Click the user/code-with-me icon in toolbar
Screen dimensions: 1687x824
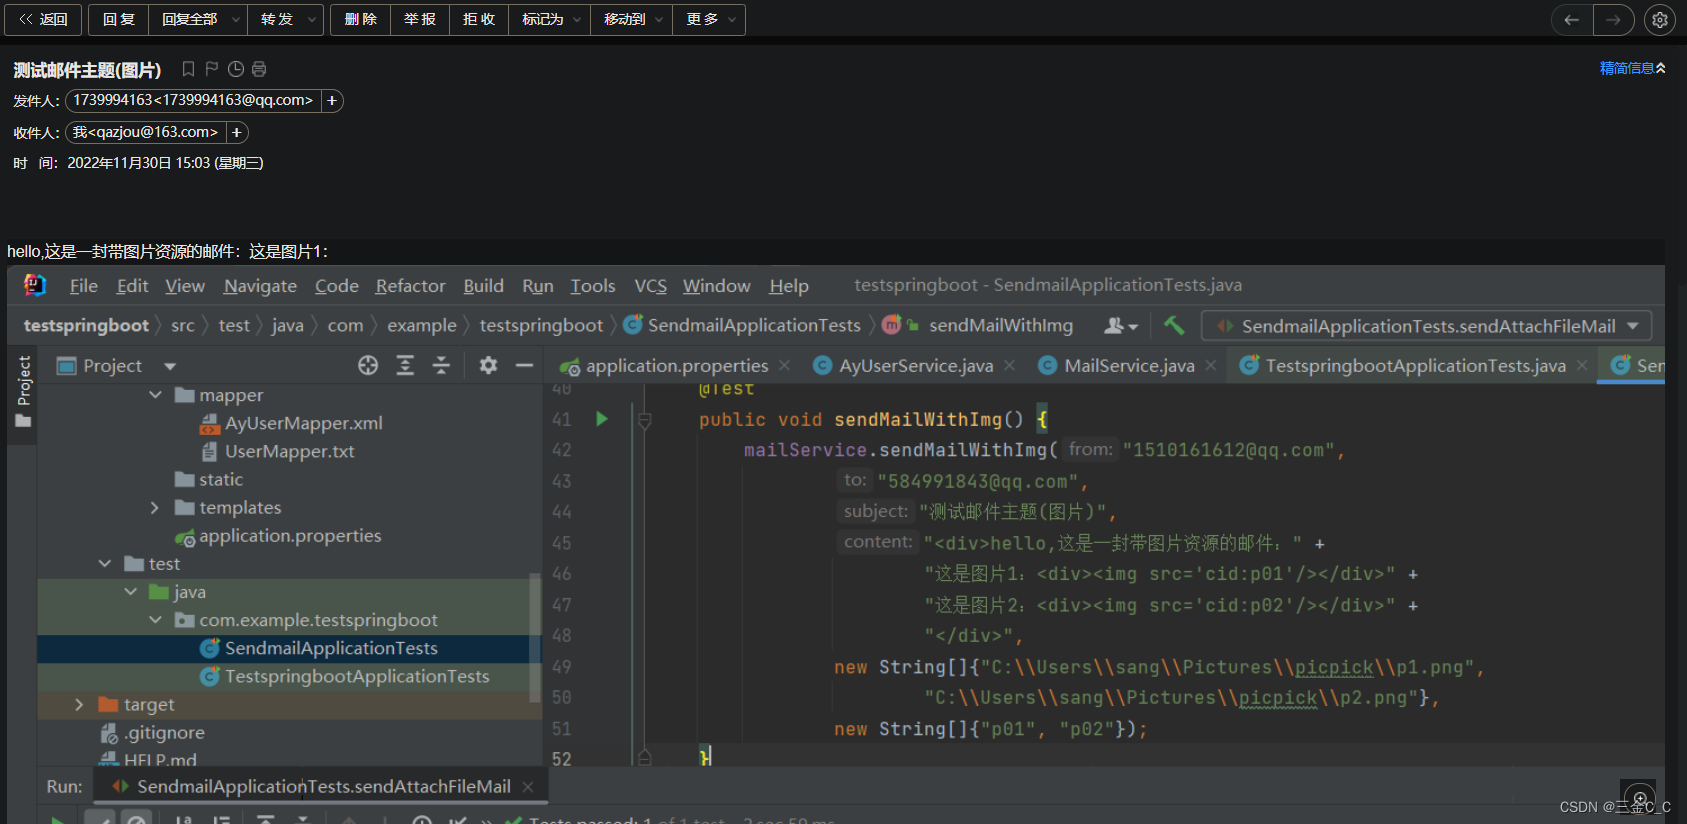[x=1120, y=326]
